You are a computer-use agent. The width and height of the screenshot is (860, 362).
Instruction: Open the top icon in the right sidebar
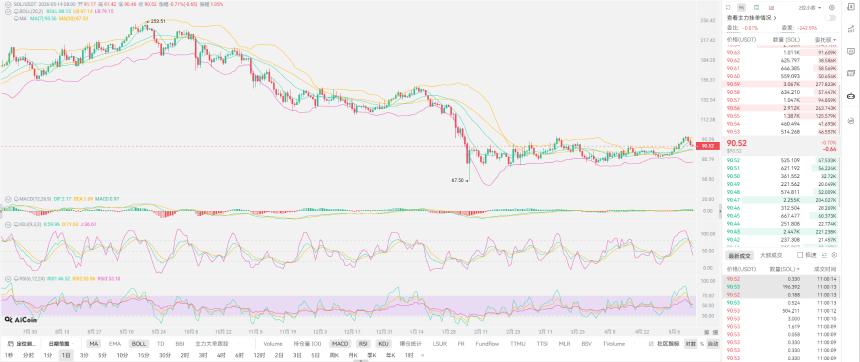[x=851, y=8]
